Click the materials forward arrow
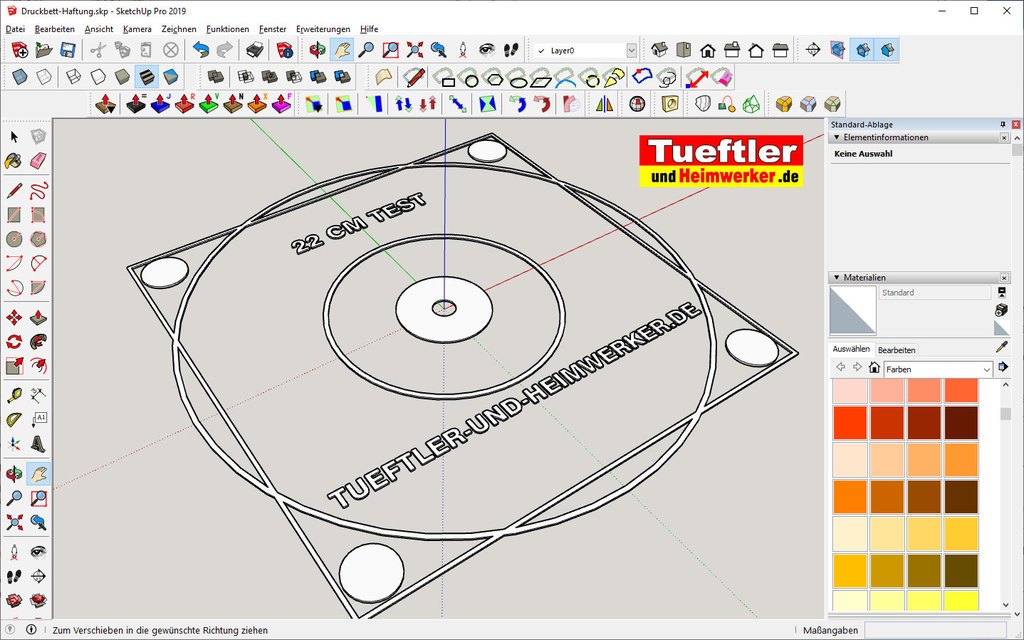Image resolution: width=1024 pixels, height=640 pixels. pyautogui.click(x=857, y=368)
